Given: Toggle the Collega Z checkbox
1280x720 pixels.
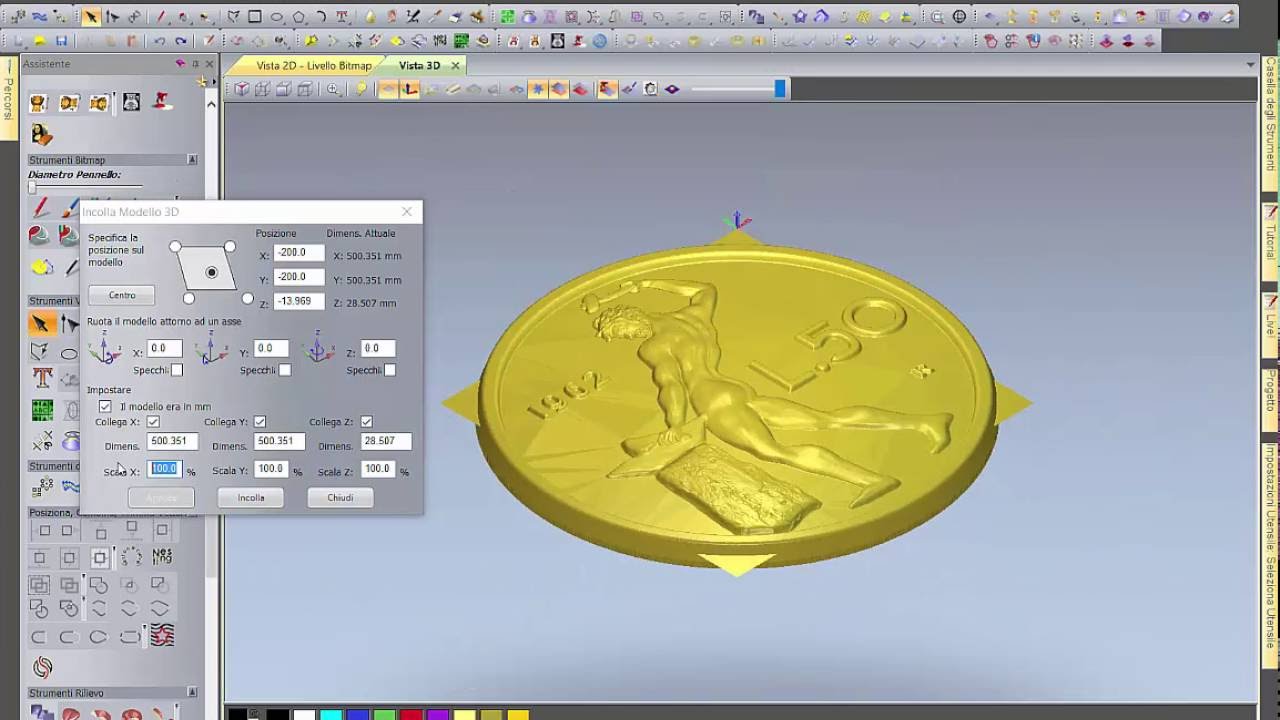Looking at the screenshot, I should [366, 422].
